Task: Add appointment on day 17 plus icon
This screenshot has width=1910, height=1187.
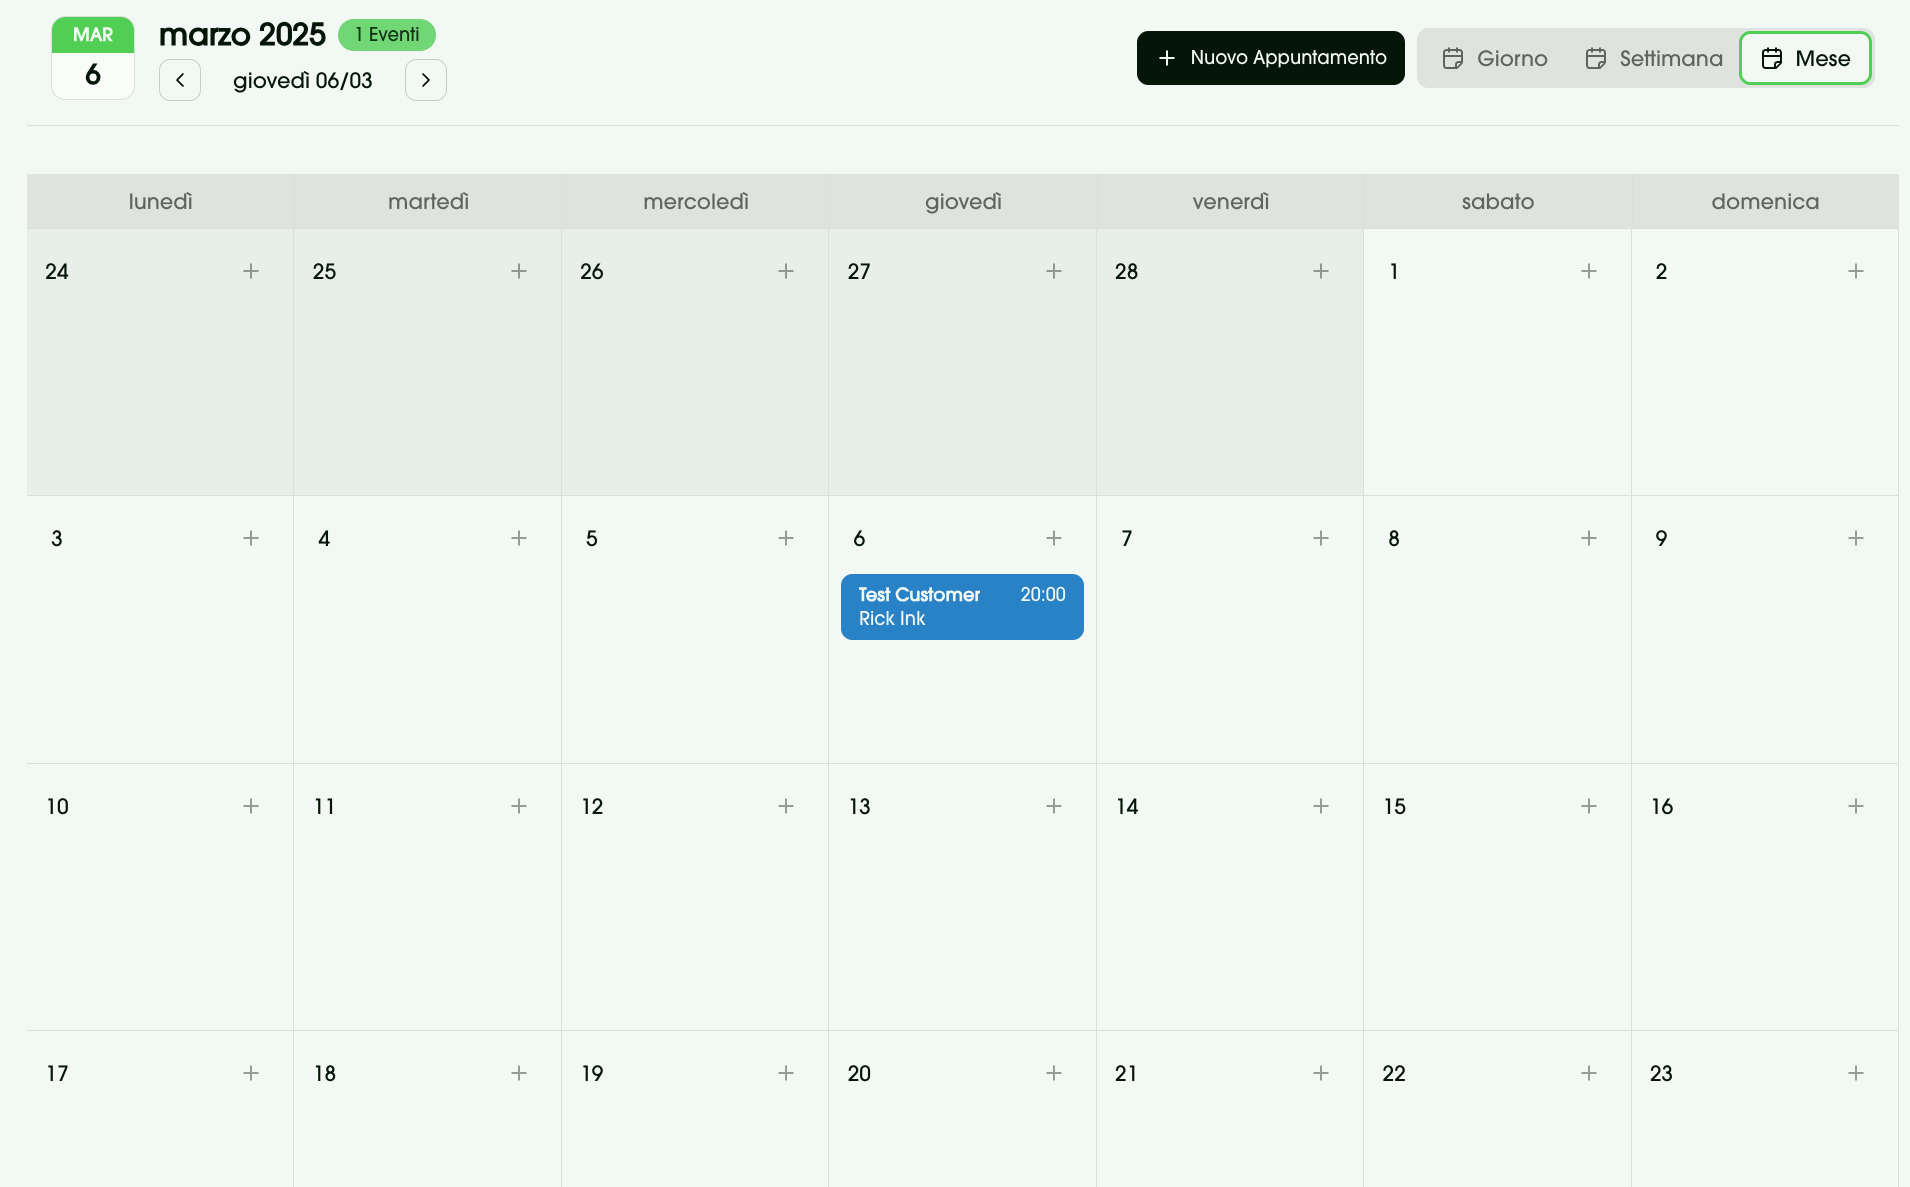Action: tap(251, 1073)
